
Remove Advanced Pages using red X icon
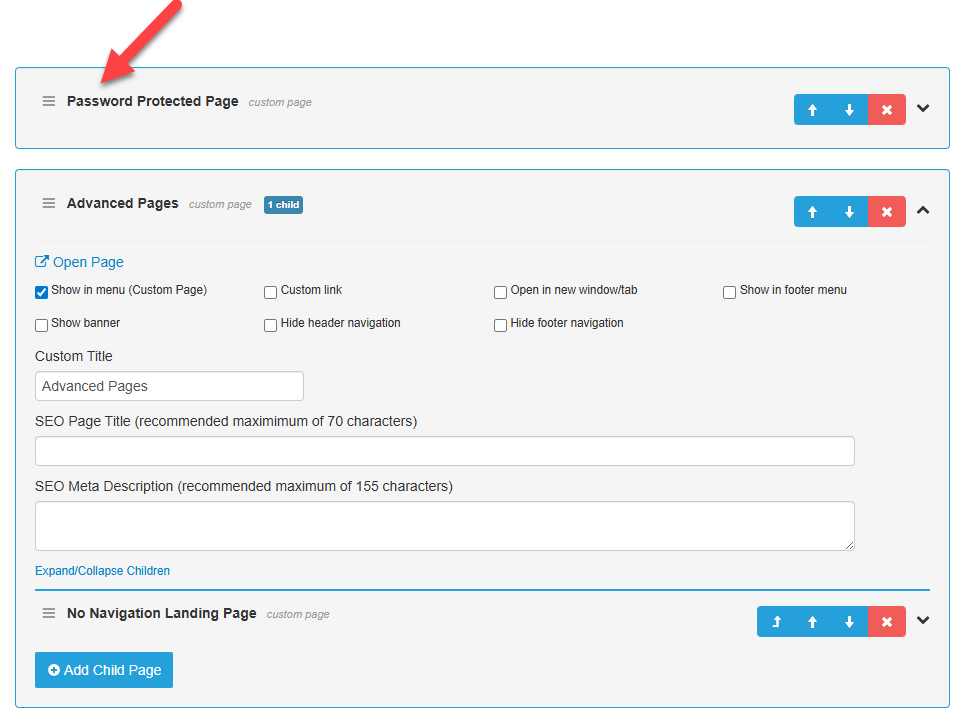pos(887,212)
